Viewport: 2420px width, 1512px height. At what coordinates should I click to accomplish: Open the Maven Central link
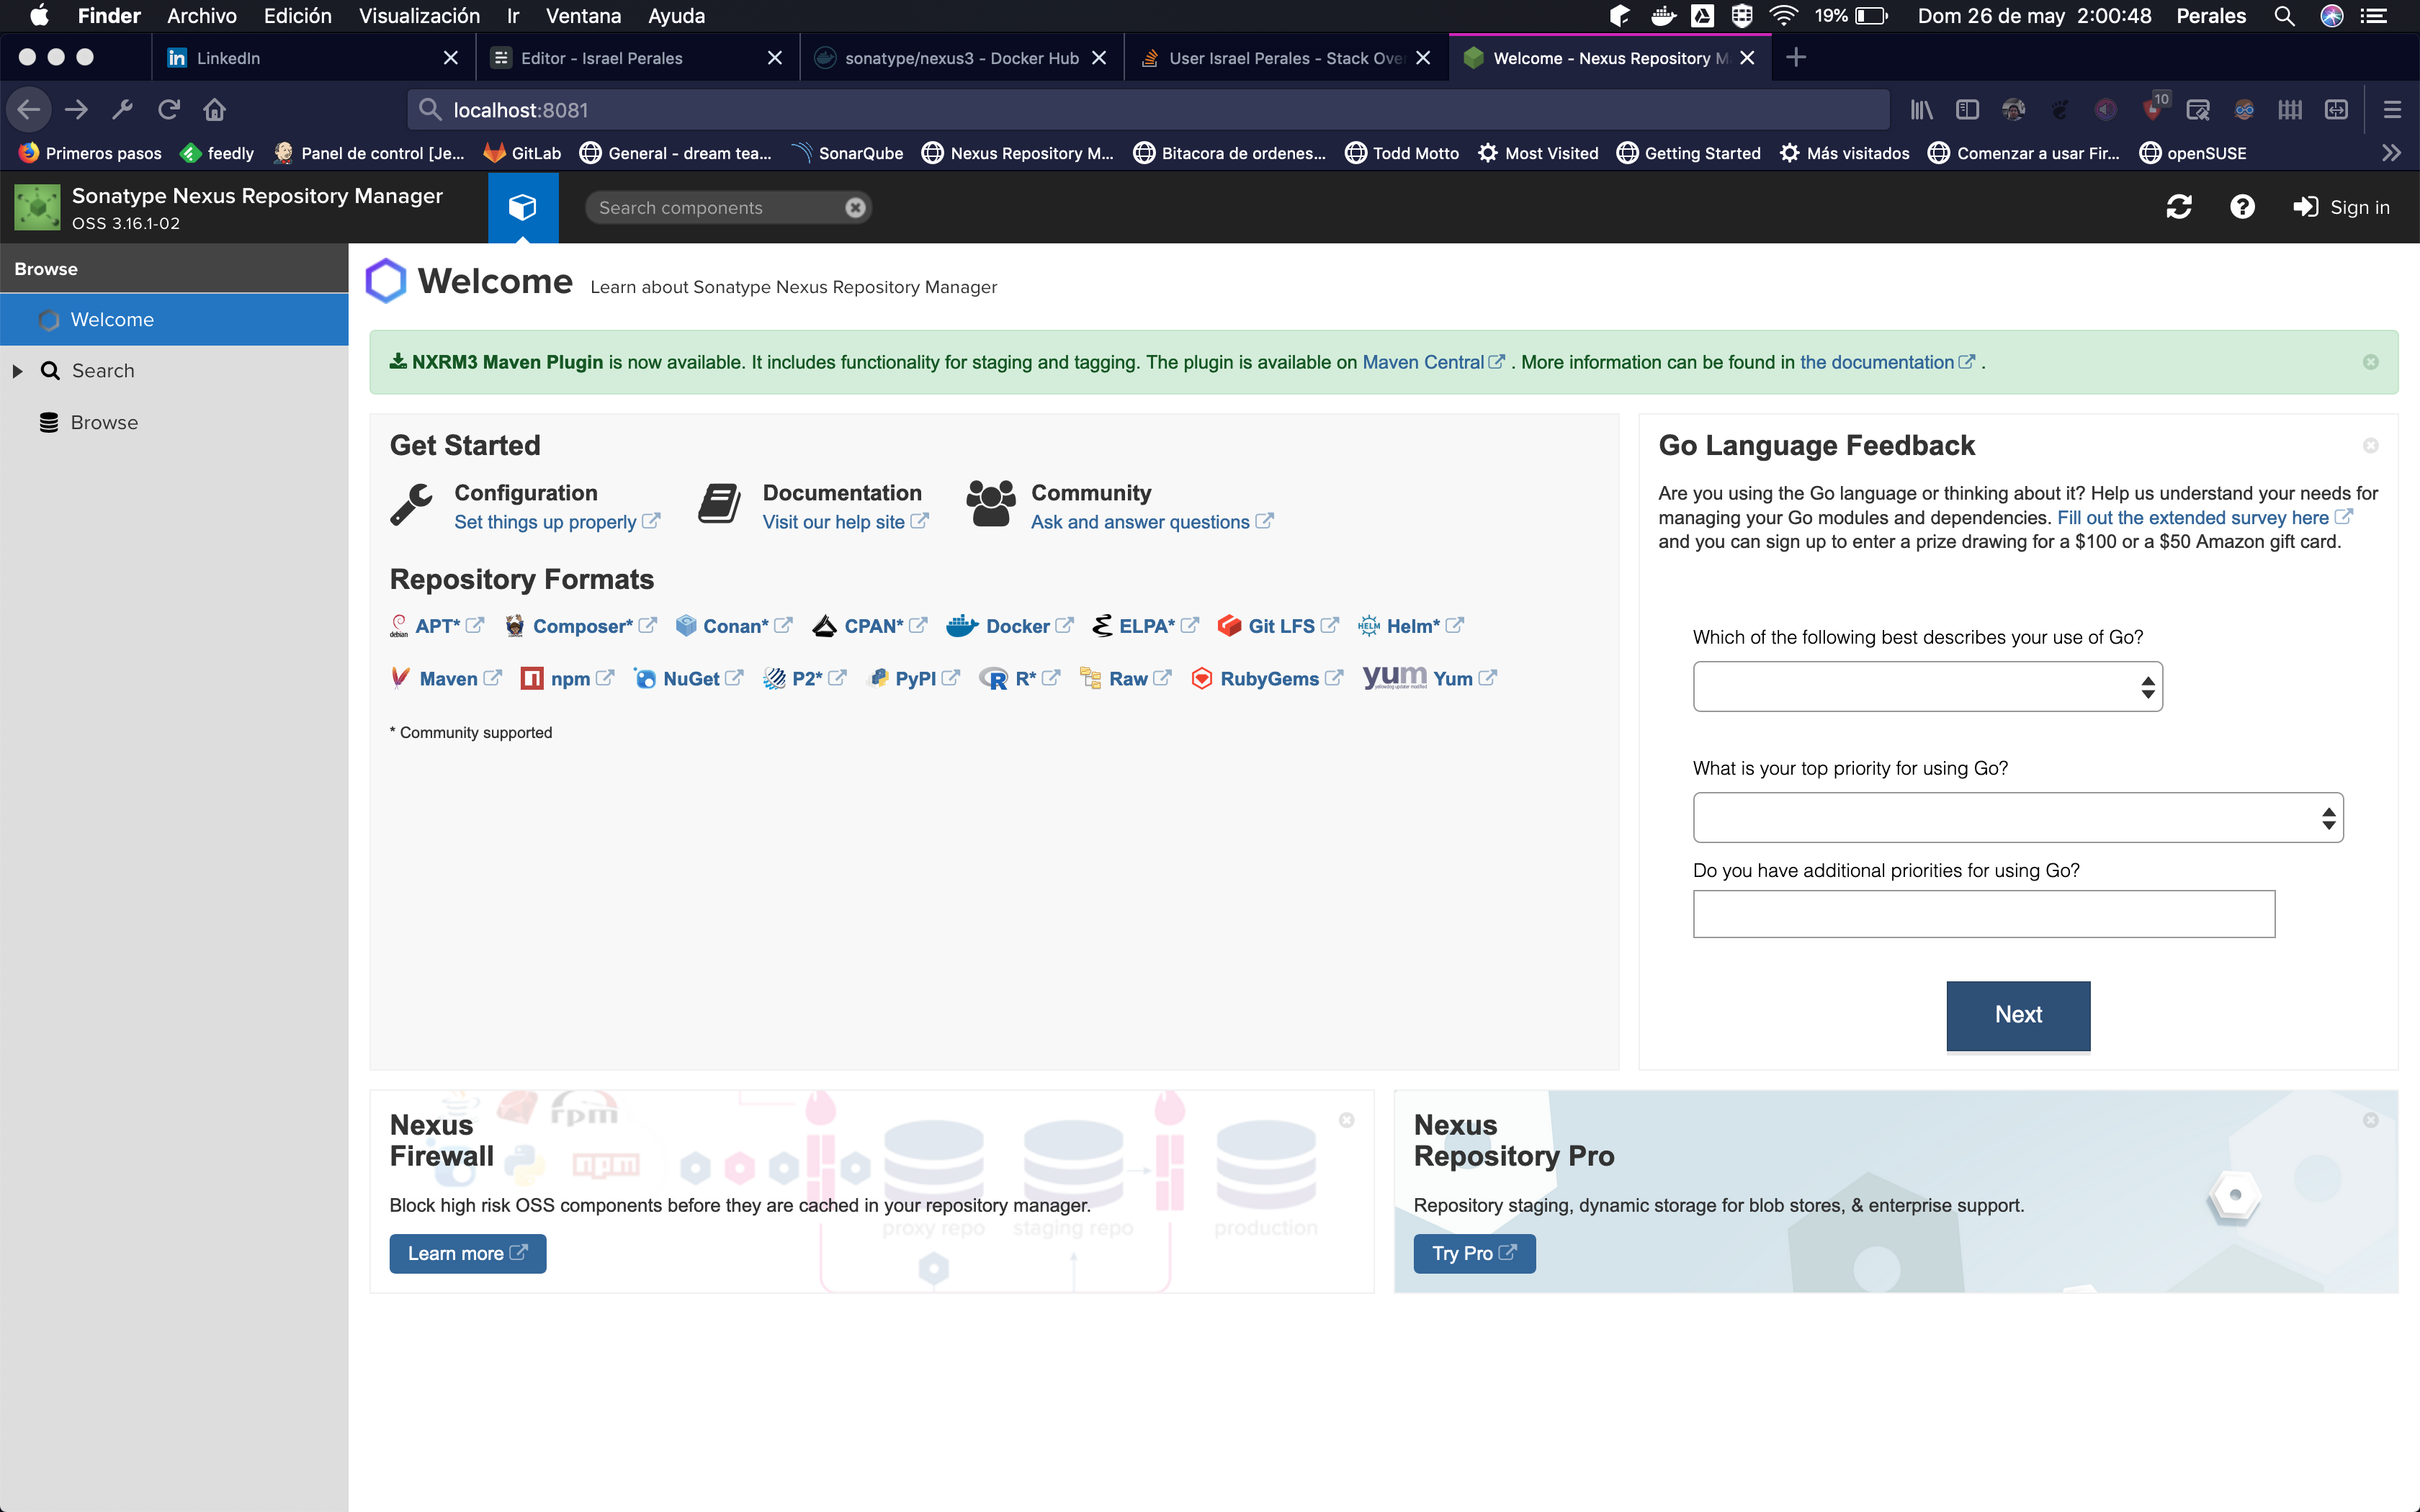click(x=1432, y=362)
